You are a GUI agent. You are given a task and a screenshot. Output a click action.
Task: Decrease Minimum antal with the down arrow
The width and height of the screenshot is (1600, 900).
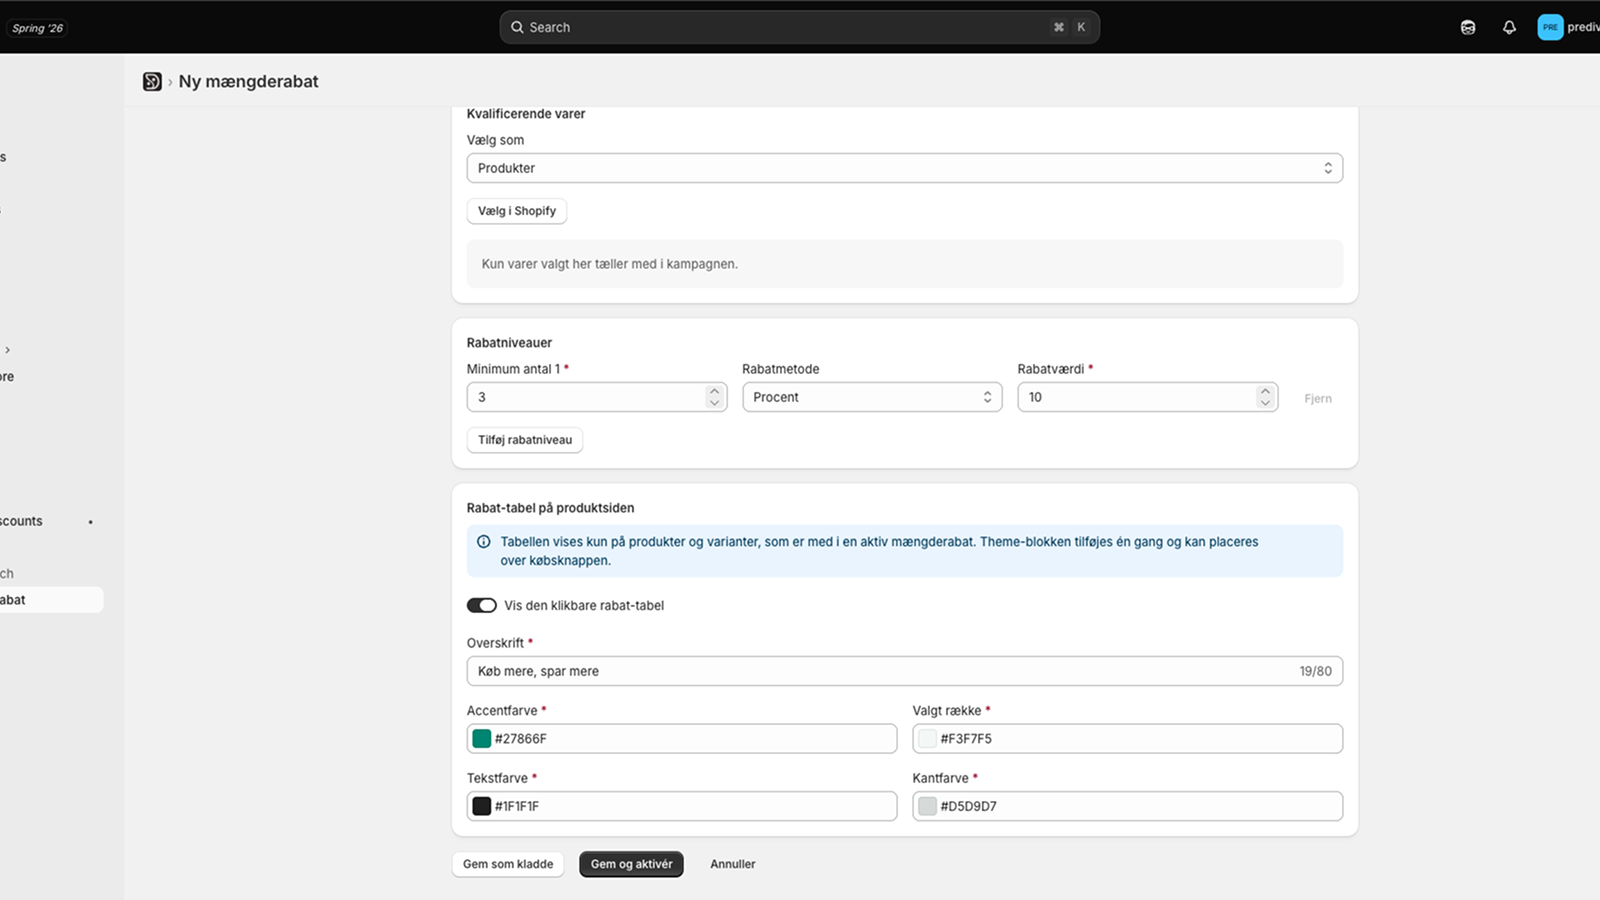point(714,403)
